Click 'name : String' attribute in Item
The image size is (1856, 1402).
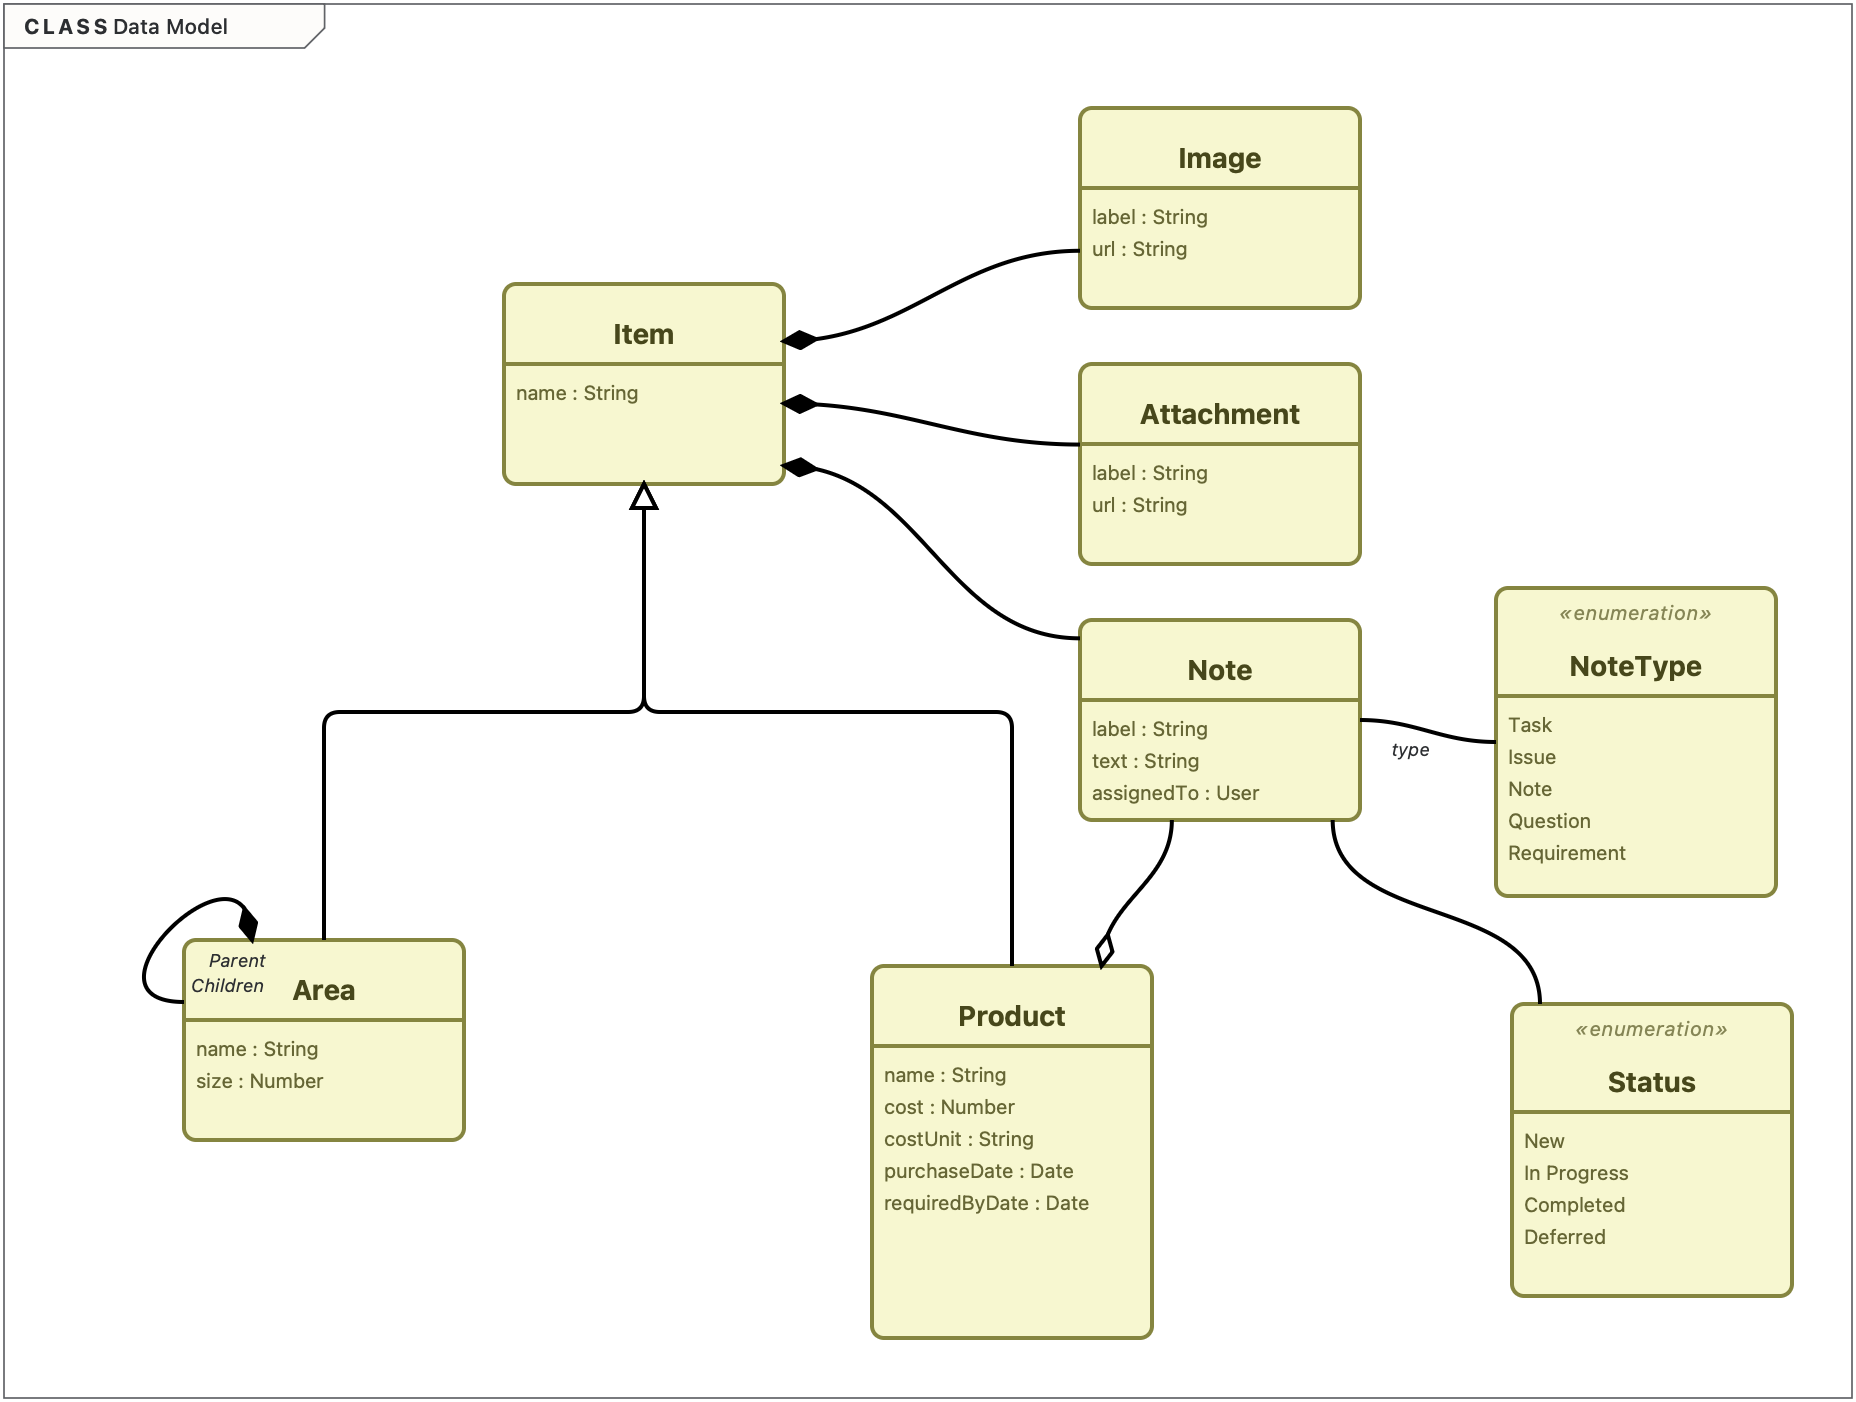point(577,393)
